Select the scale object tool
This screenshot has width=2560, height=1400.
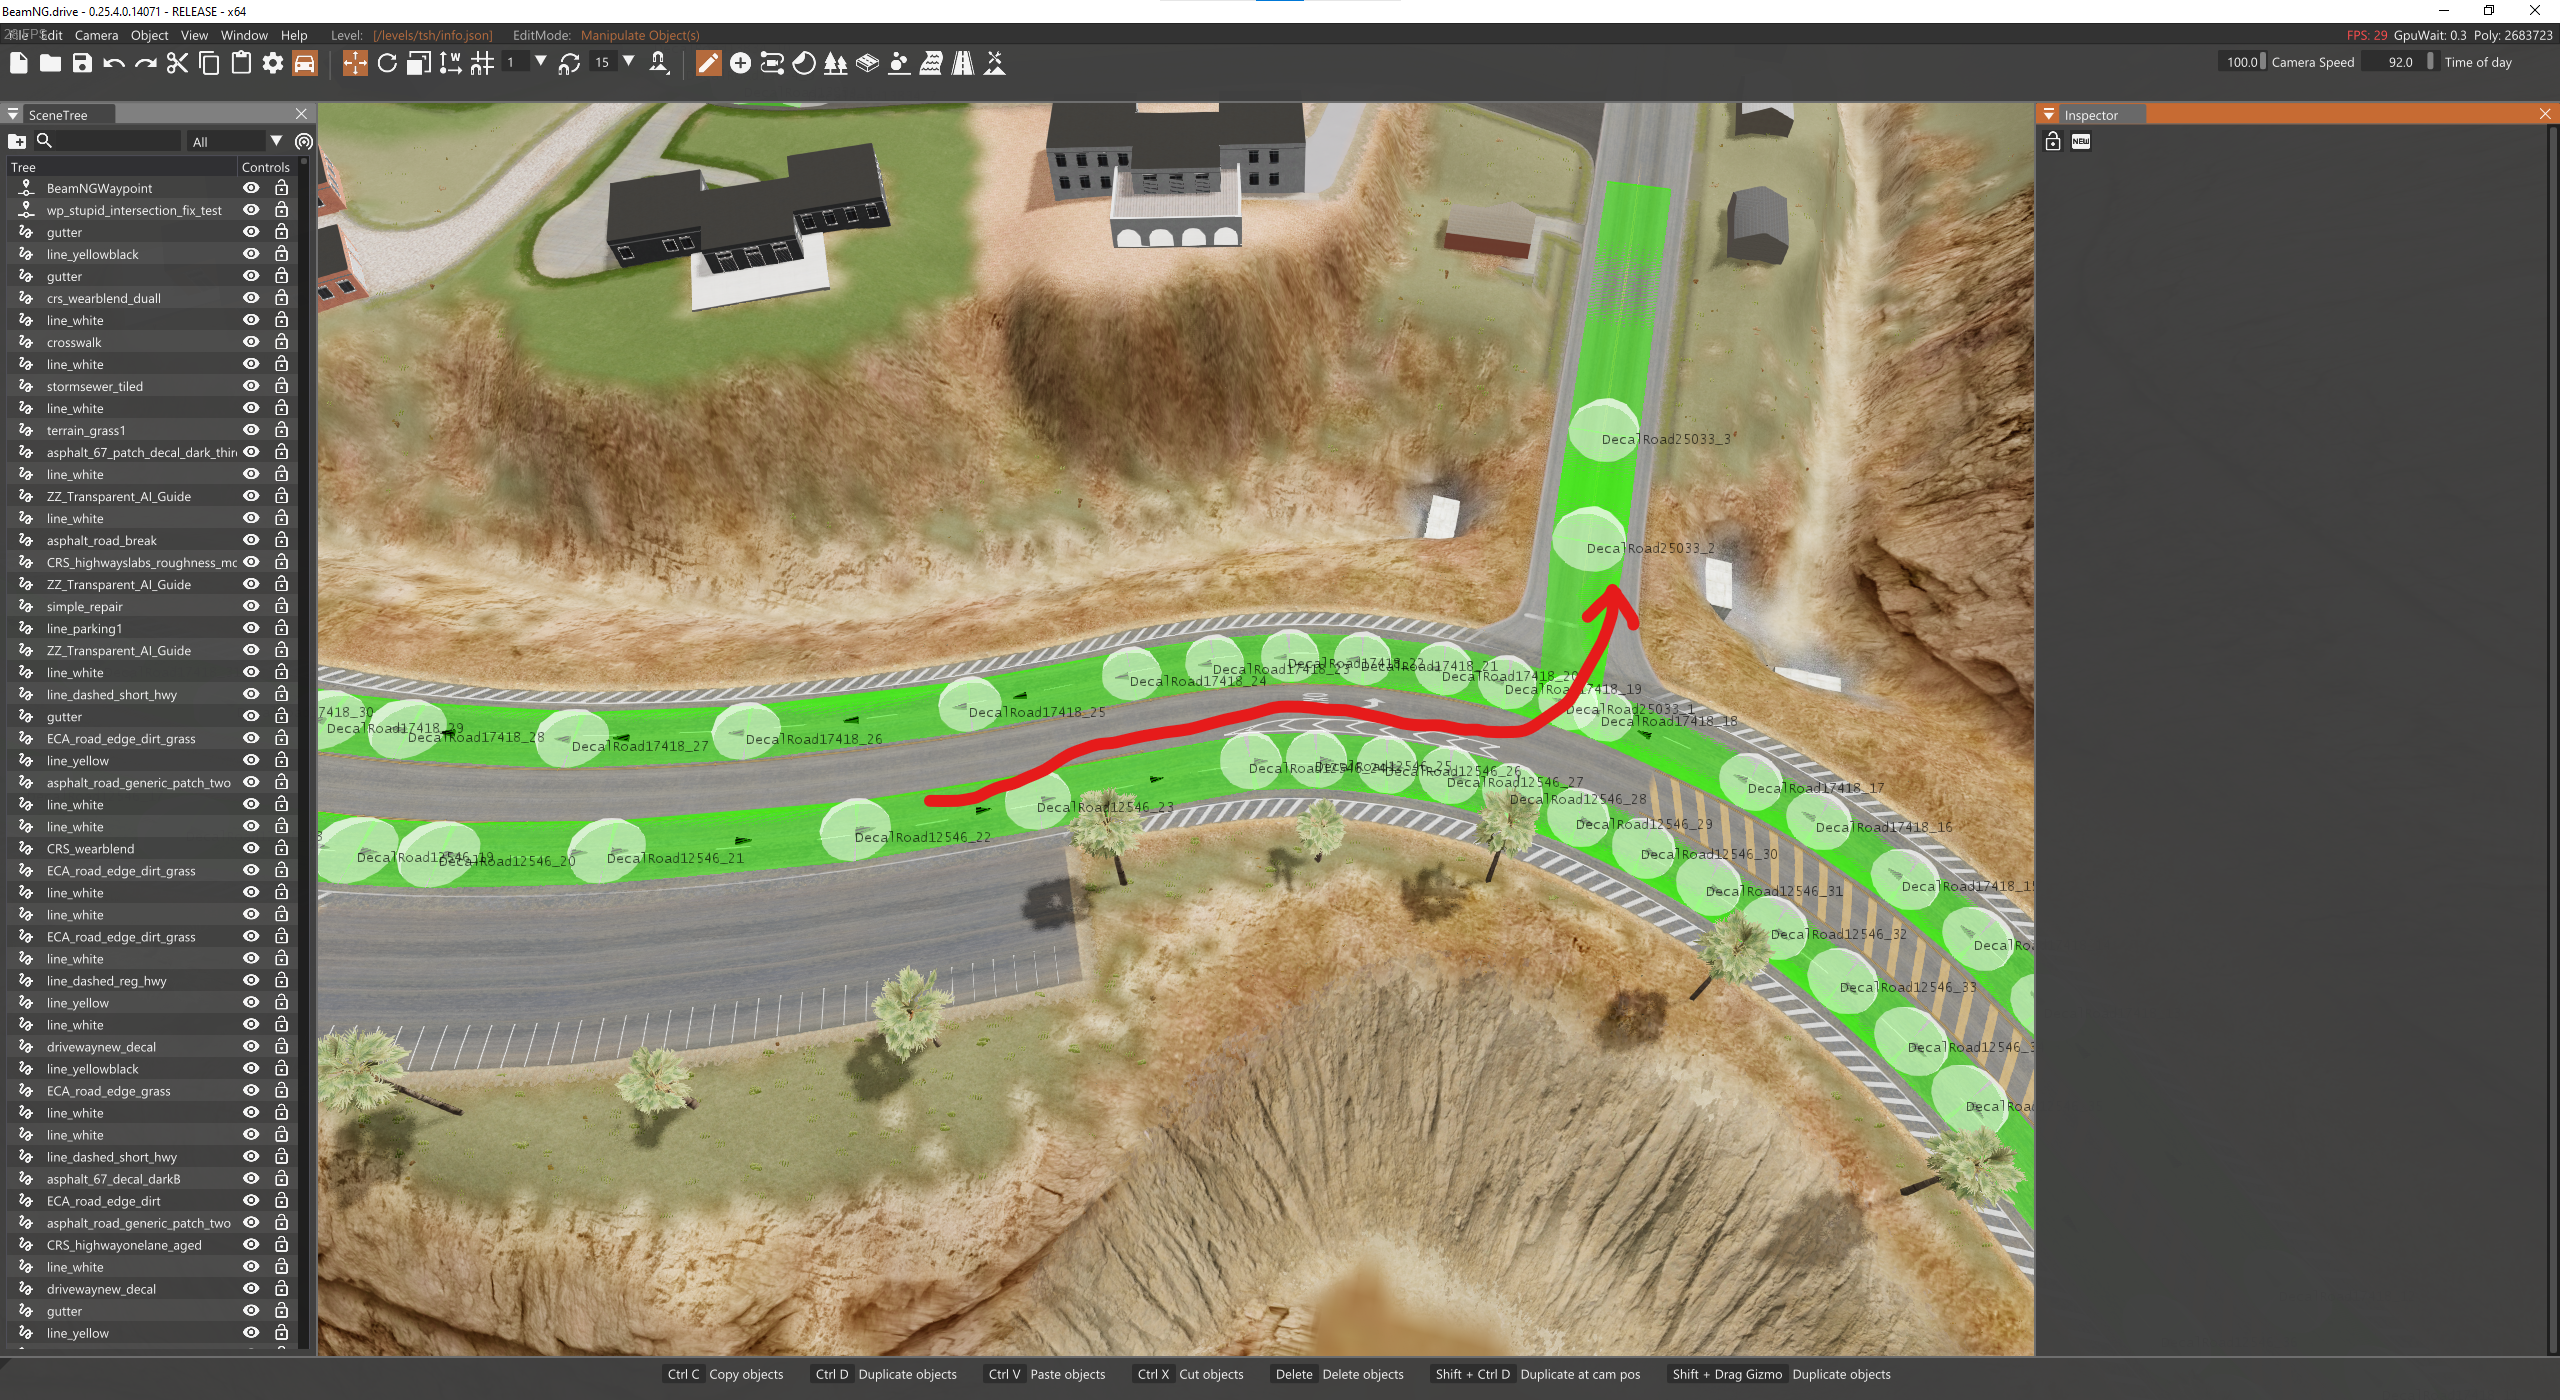(x=419, y=64)
